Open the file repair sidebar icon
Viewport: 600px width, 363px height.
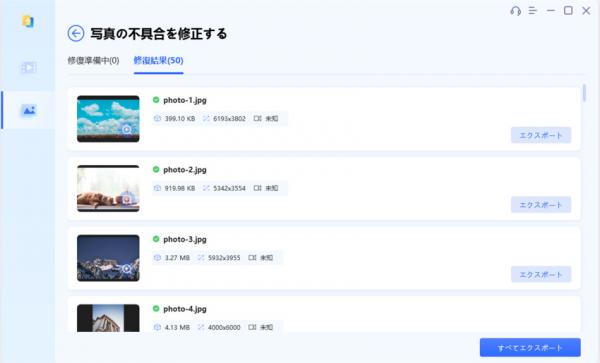point(28,21)
